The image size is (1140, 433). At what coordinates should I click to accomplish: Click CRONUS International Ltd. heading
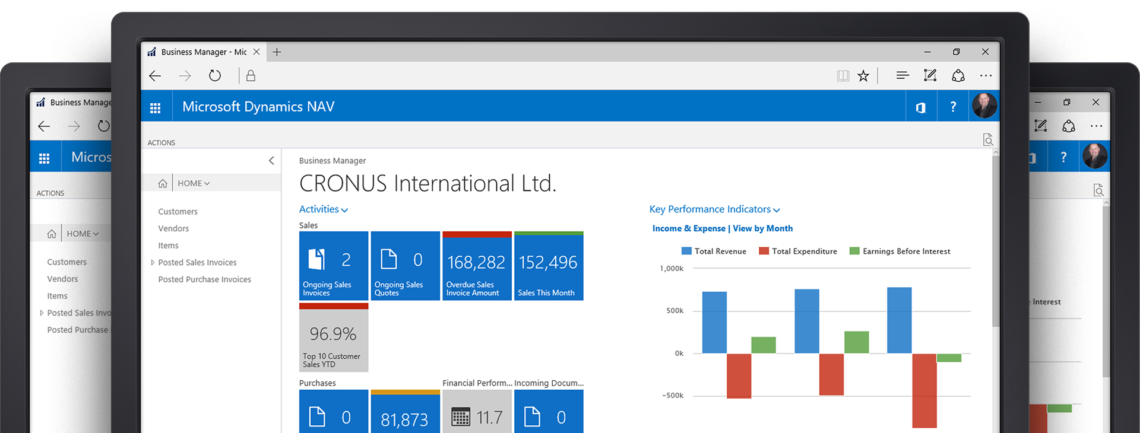(x=428, y=184)
